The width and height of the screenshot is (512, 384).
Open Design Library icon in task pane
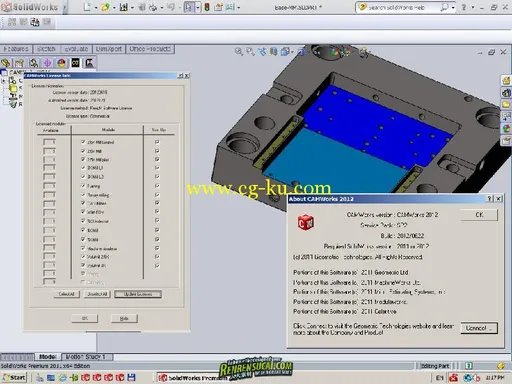pyautogui.click(x=506, y=92)
